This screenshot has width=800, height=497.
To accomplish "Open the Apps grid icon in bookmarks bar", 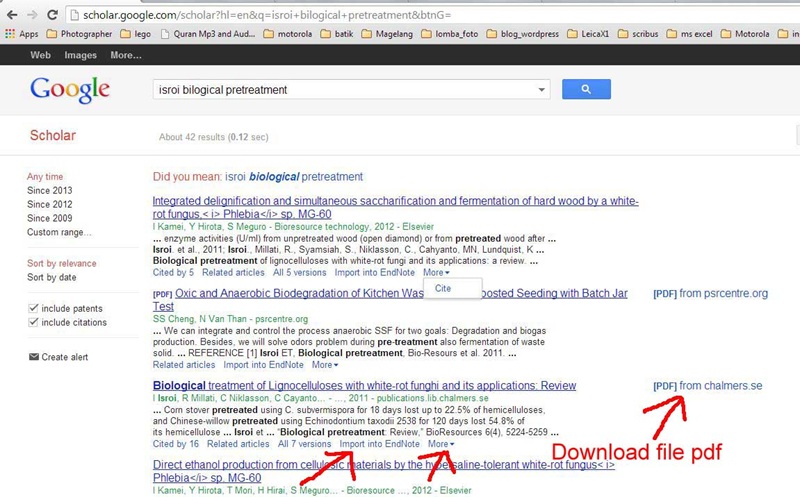I will (x=10, y=34).
